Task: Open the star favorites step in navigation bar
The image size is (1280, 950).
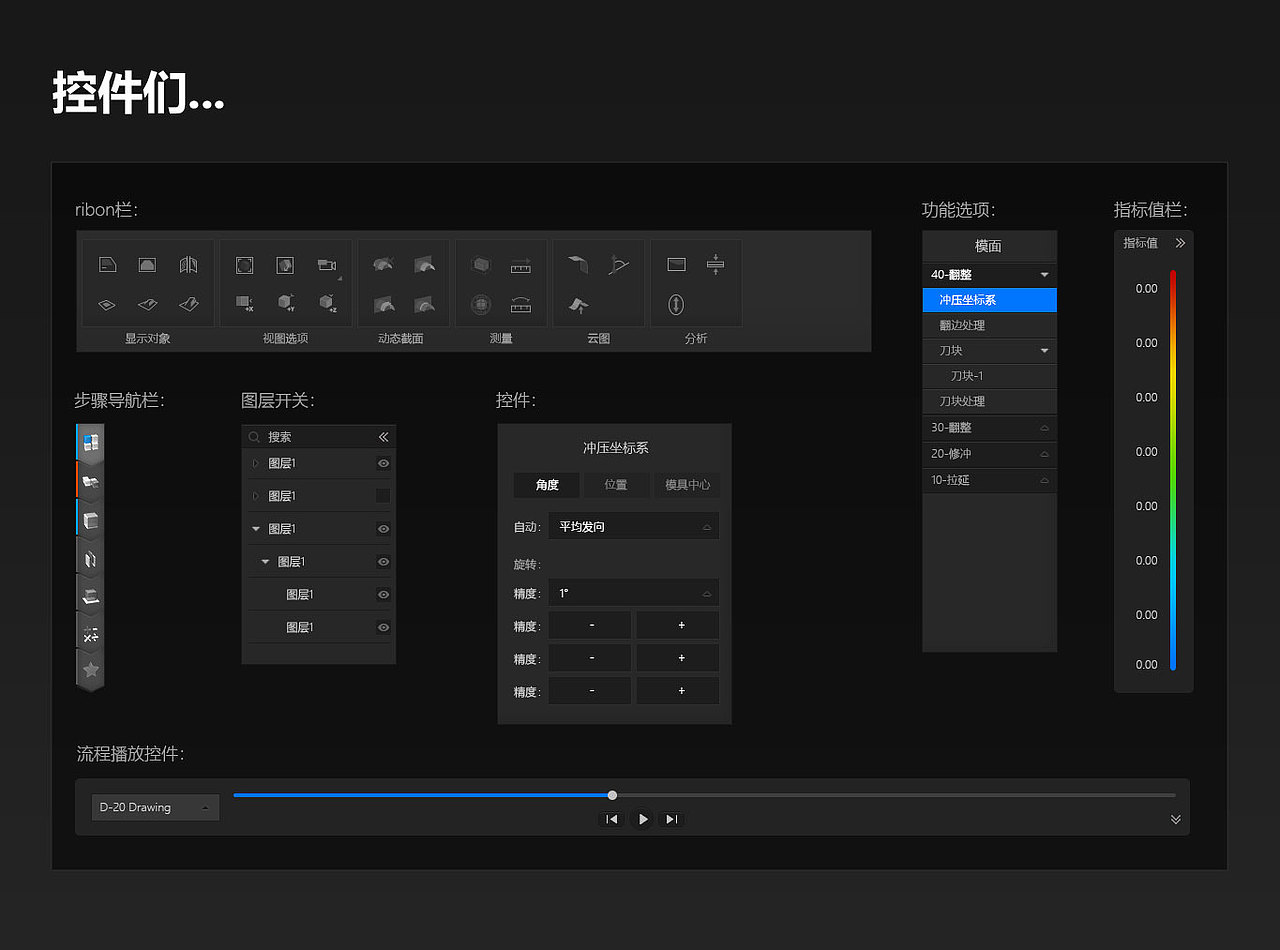Action: [90, 670]
